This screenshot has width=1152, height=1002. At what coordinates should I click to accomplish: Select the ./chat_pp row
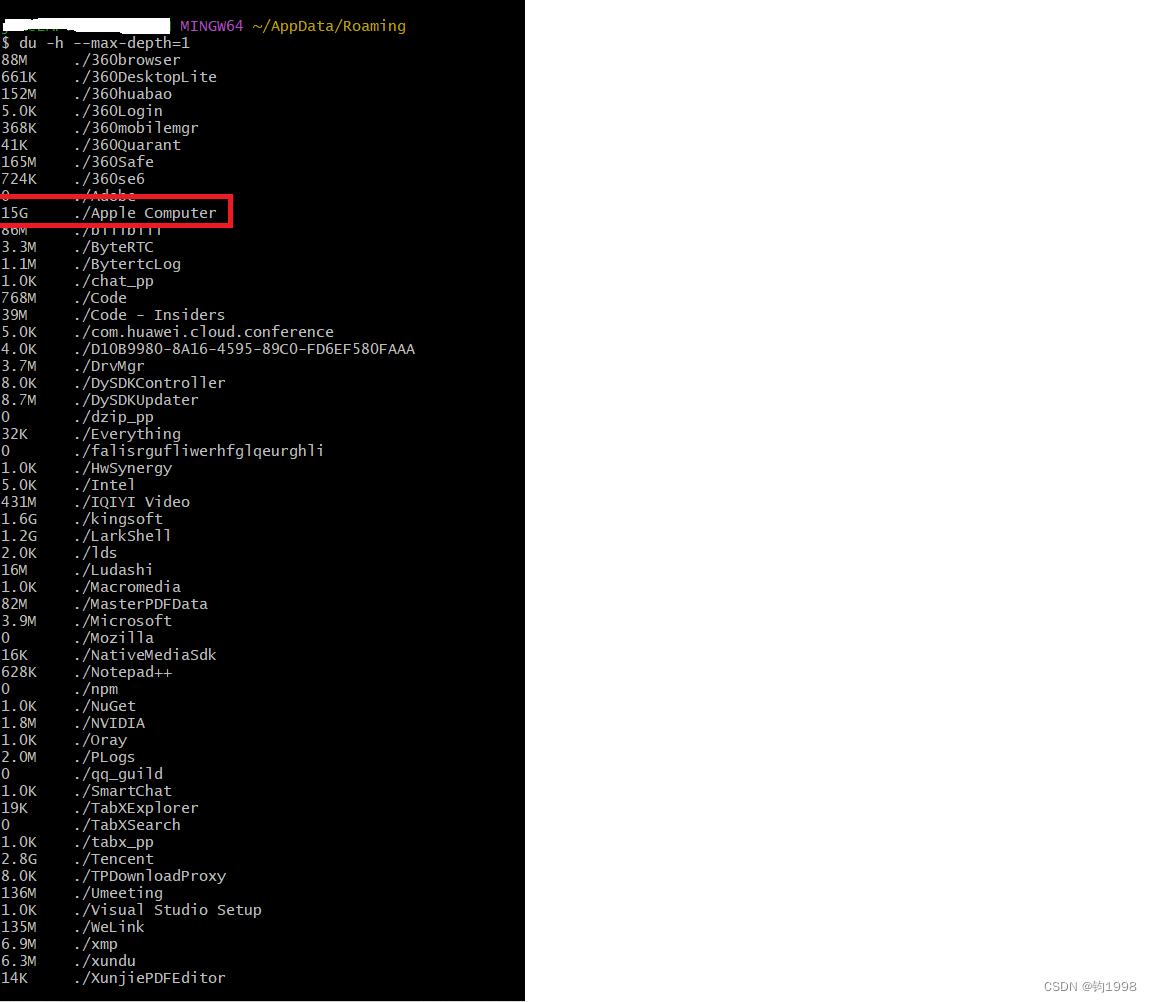click(x=77, y=281)
